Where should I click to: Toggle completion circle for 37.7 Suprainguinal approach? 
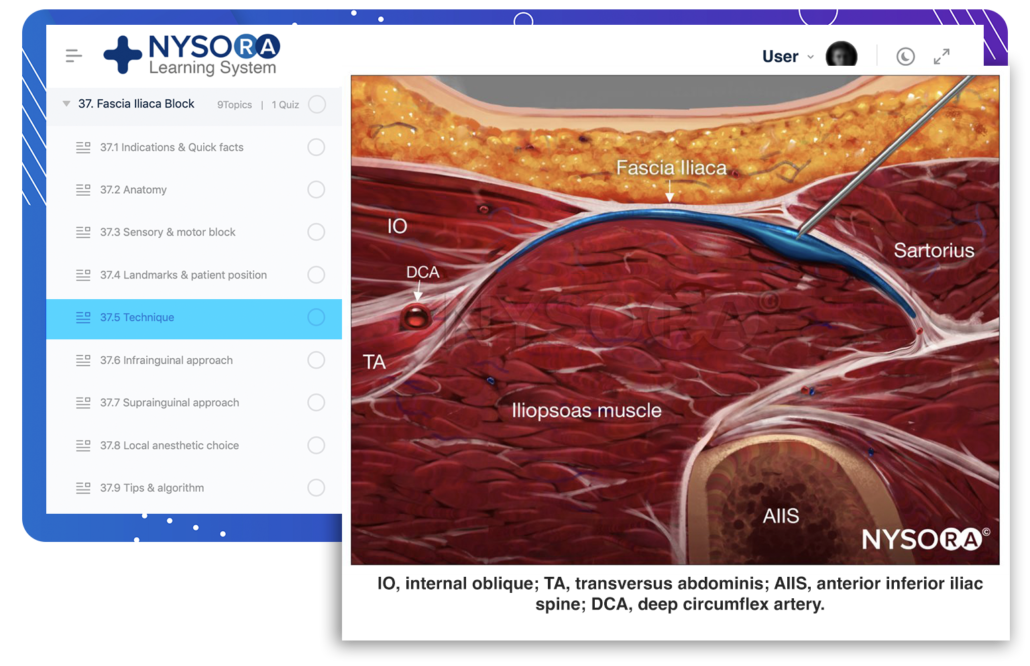[x=316, y=402]
